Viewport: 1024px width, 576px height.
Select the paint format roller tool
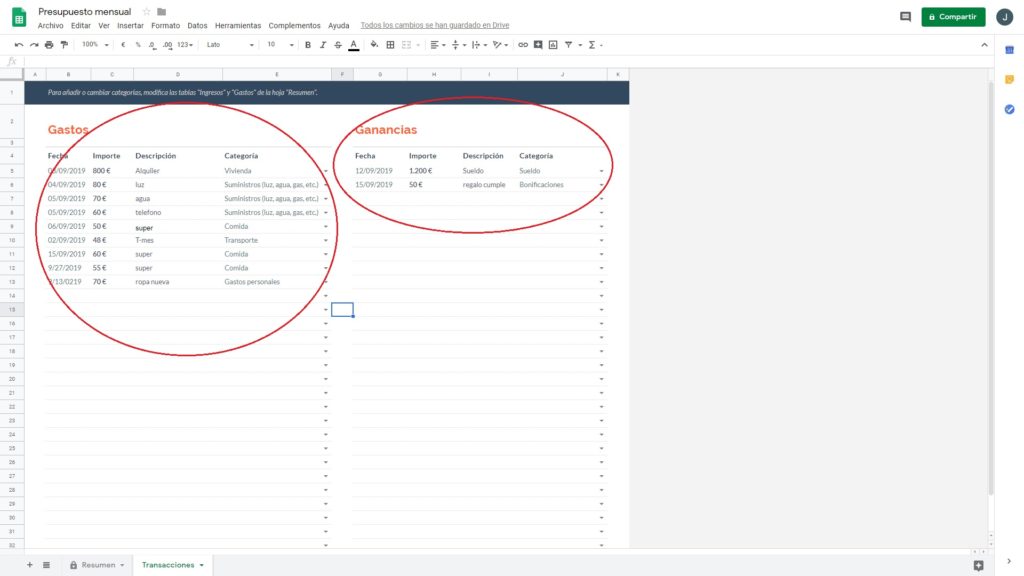coord(64,45)
